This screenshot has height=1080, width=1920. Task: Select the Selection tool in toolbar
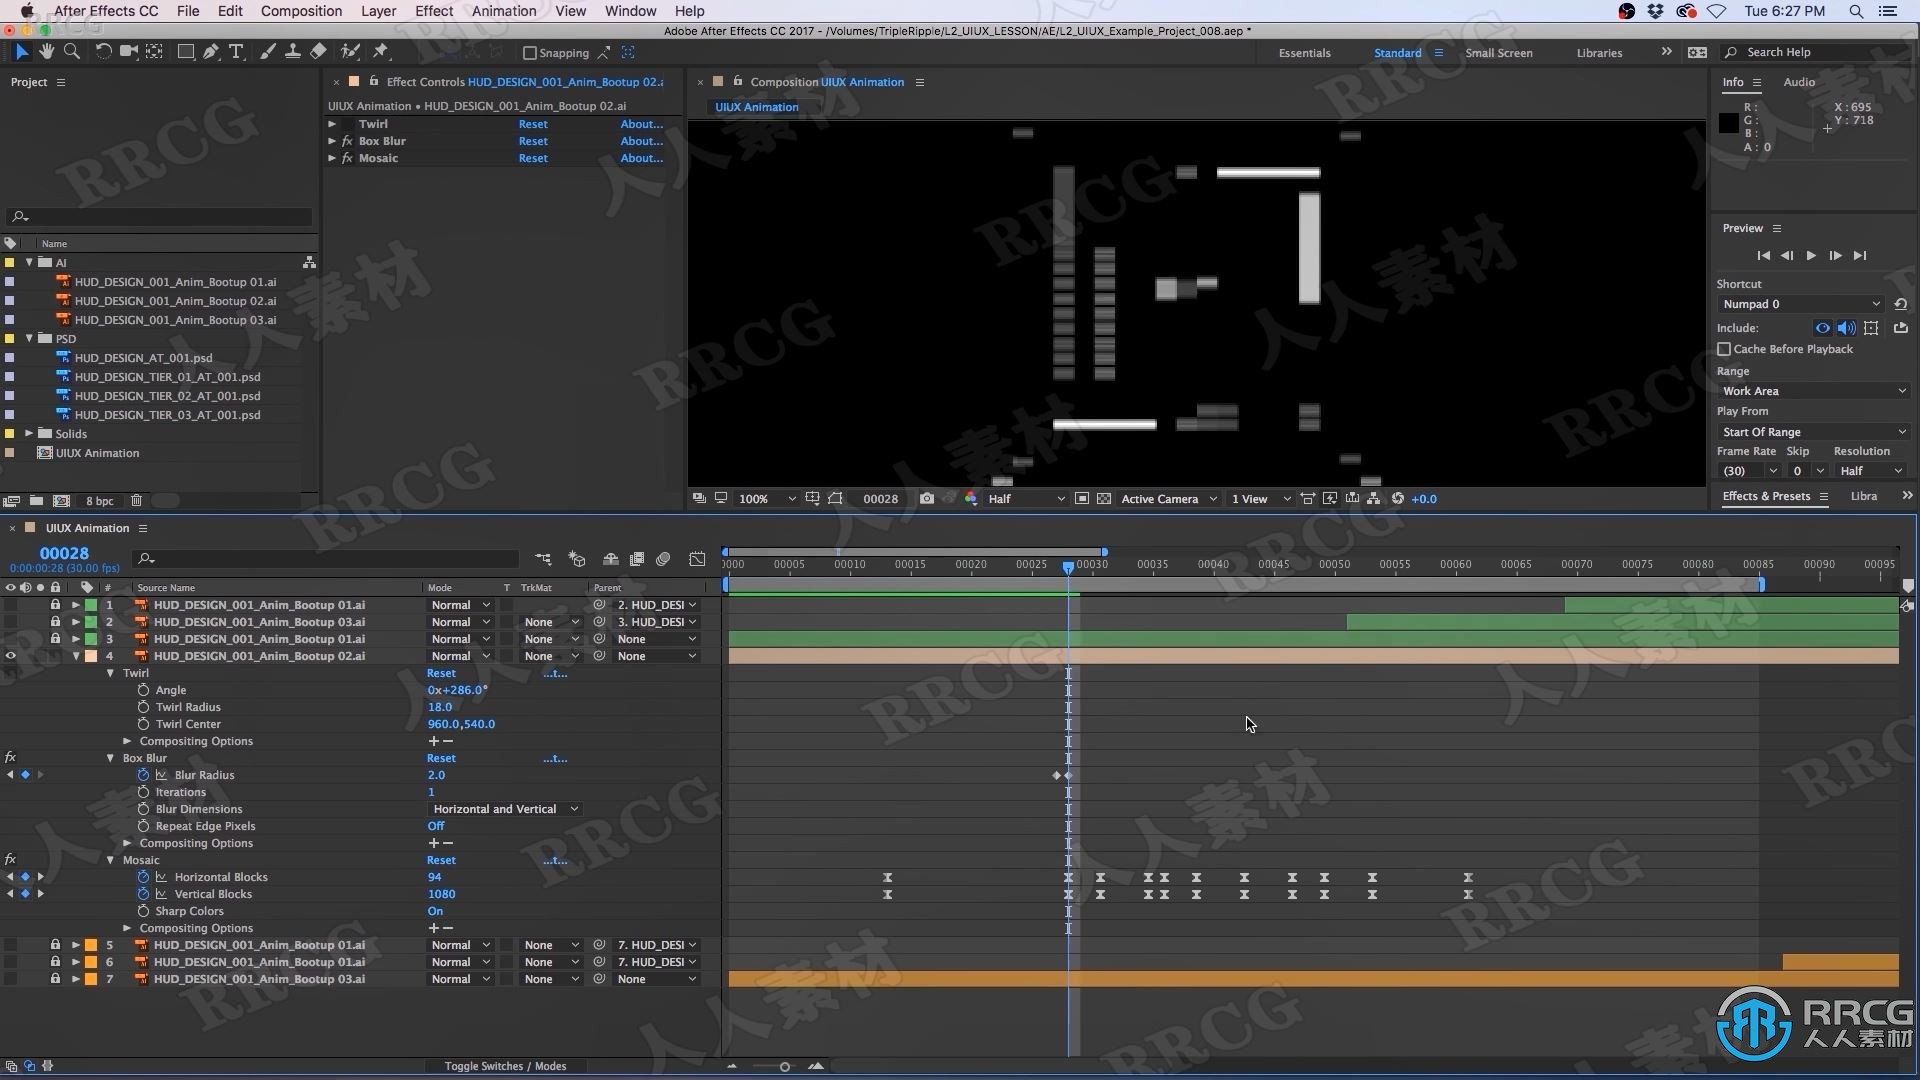(22, 53)
